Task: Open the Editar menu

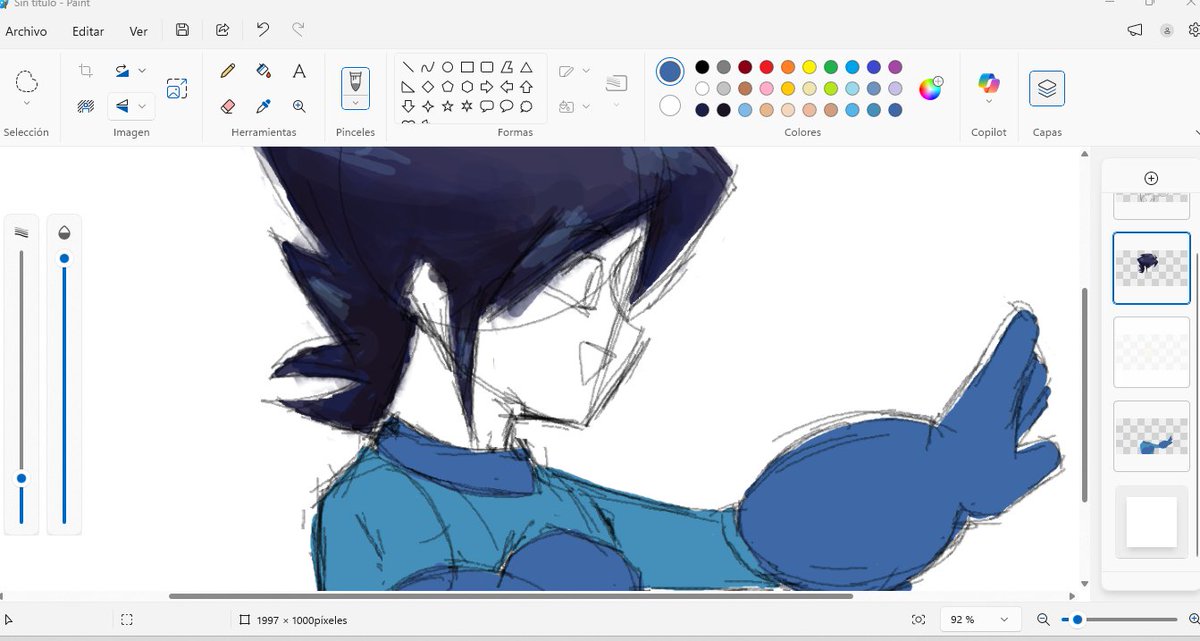Action: (88, 31)
